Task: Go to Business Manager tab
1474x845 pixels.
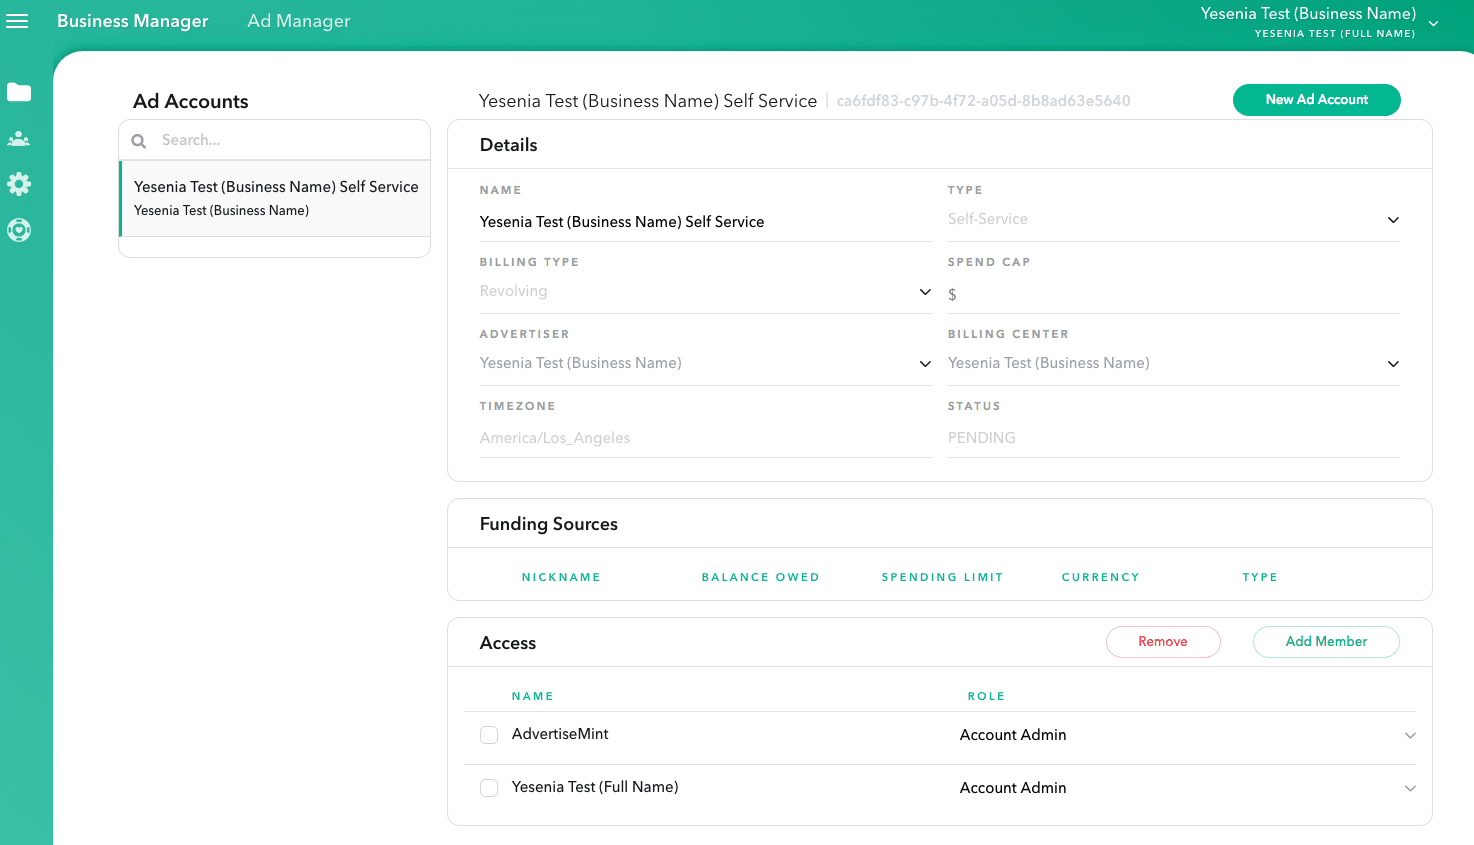Action: (x=133, y=21)
